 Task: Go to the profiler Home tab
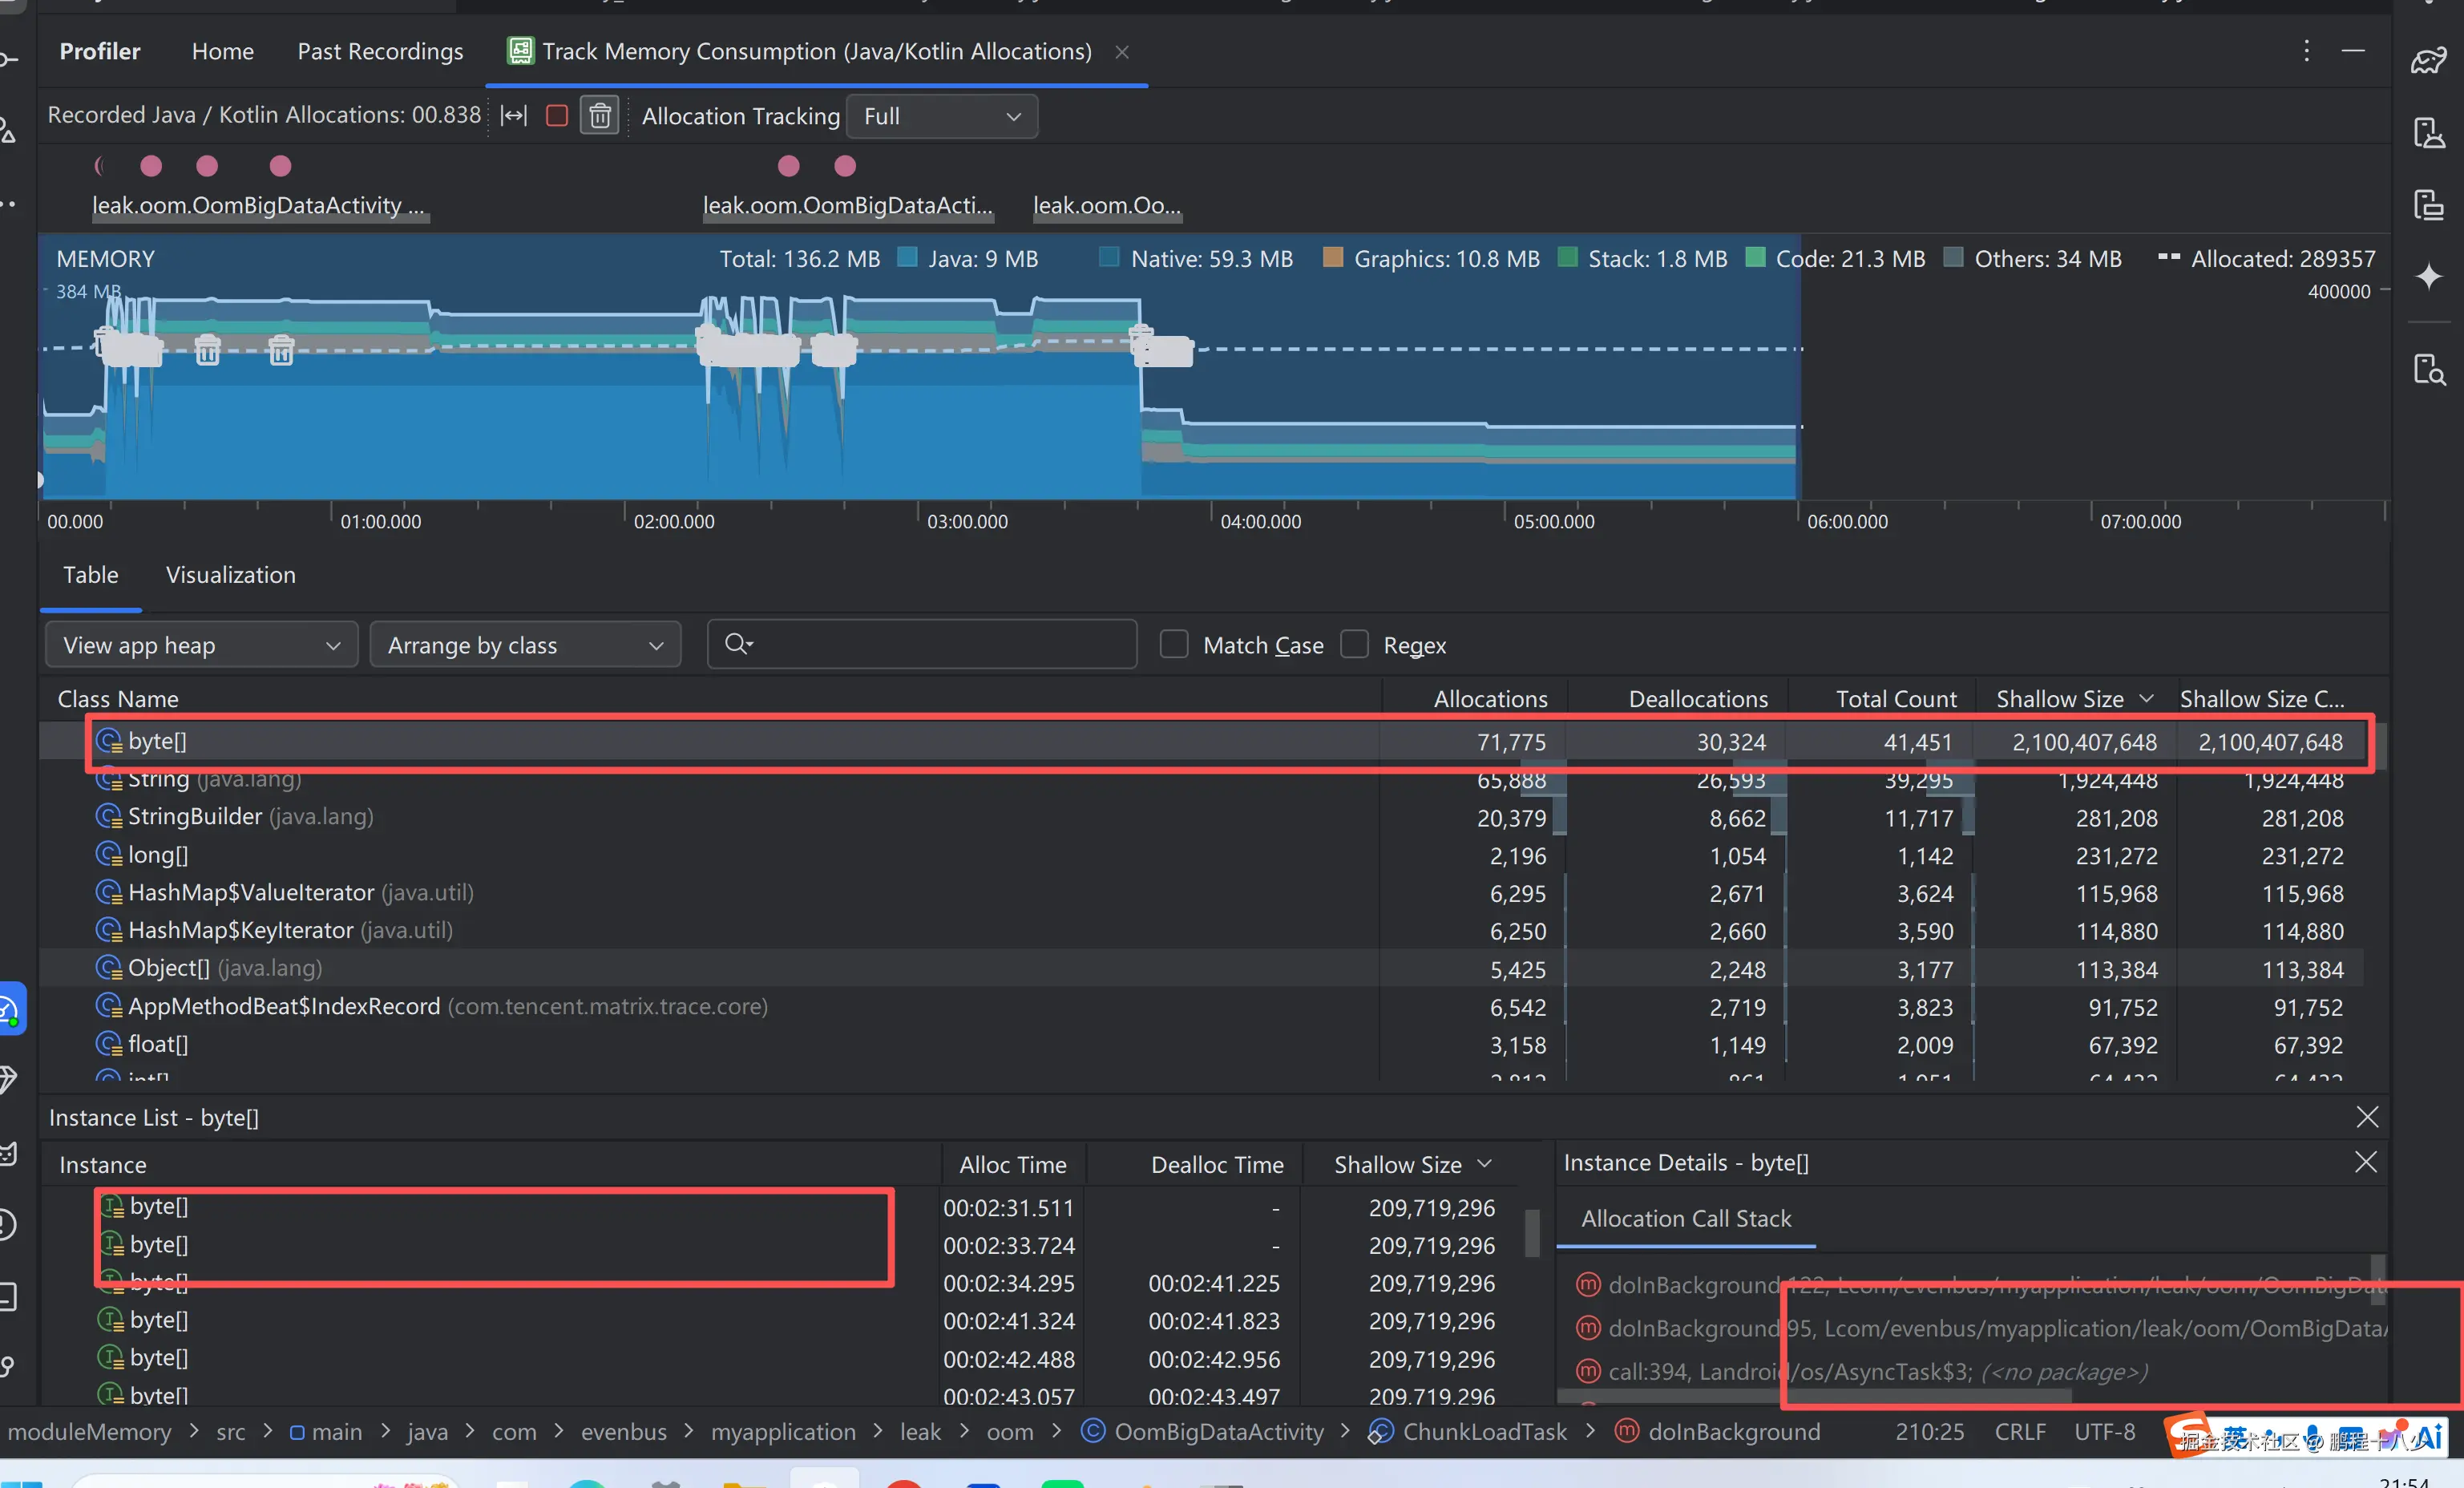[222, 51]
